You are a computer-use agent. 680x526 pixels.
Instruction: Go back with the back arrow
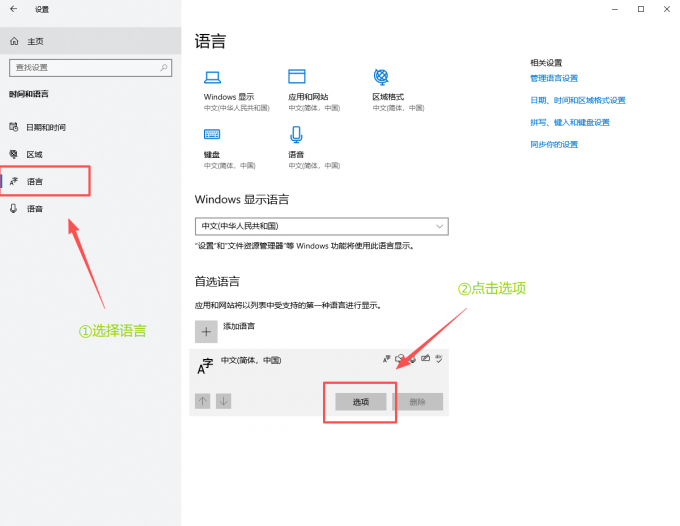[x=13, y=9]
